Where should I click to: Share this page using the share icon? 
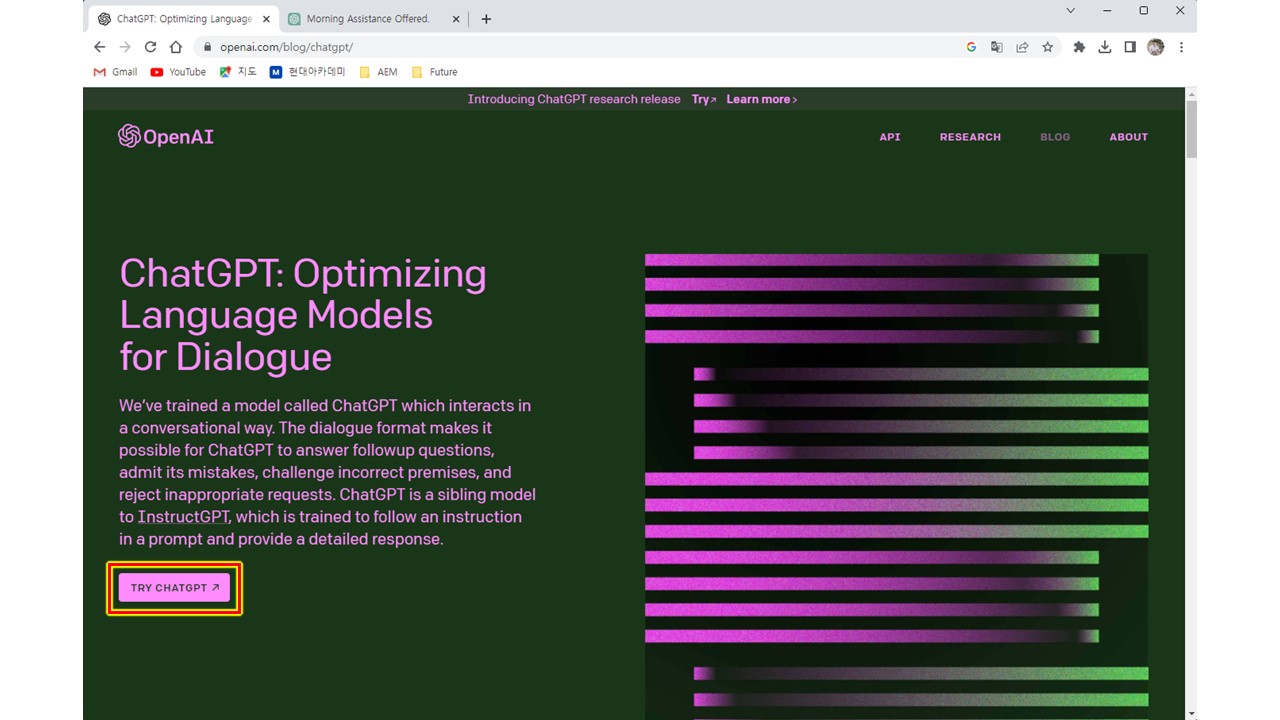click(1022, 47)
